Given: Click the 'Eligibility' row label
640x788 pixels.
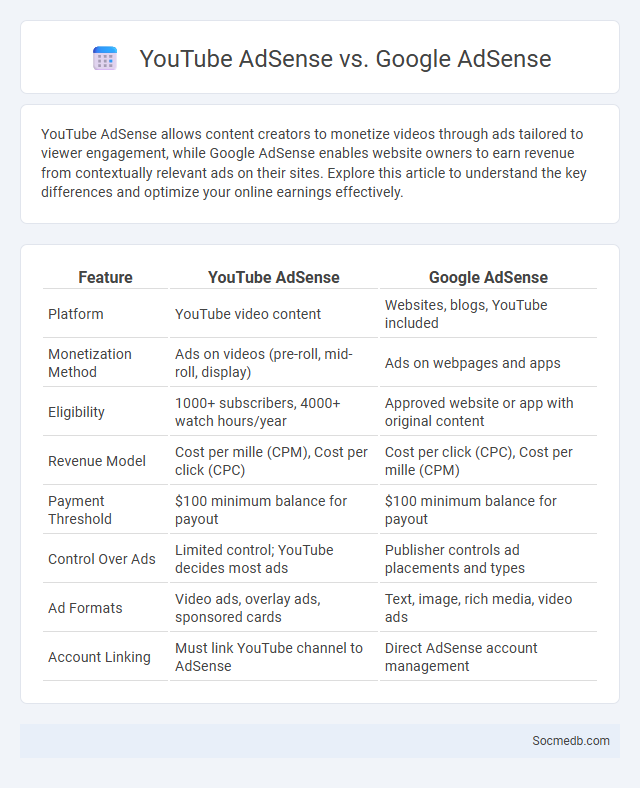Looking at the screenshot, I should click(x=76, y=412).
